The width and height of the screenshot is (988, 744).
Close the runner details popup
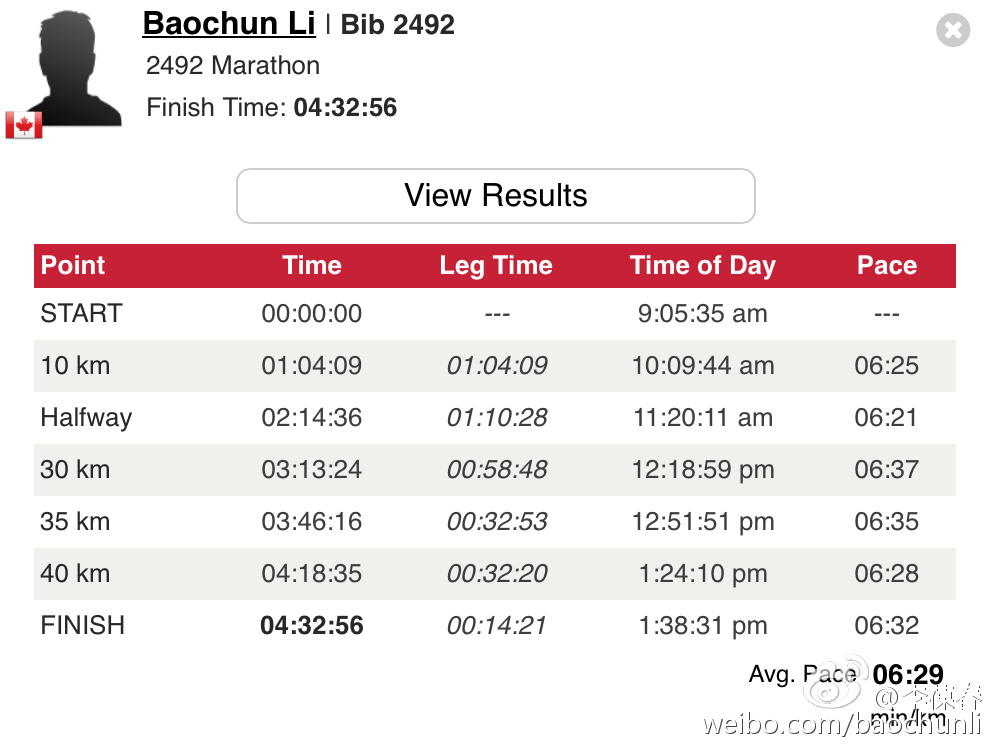(953, 30)
